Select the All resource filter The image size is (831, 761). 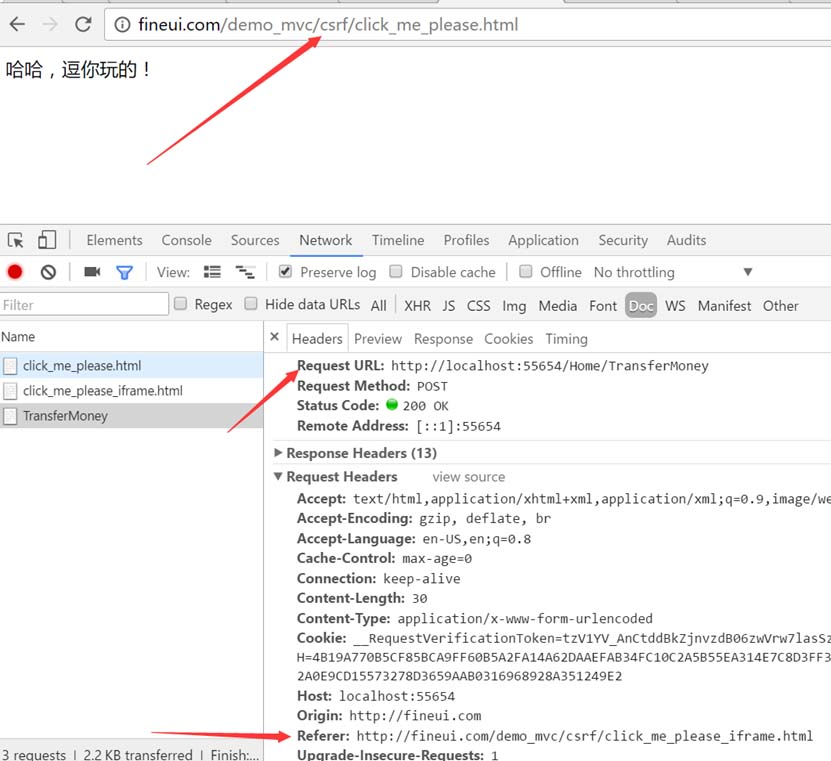coord(378,306)
